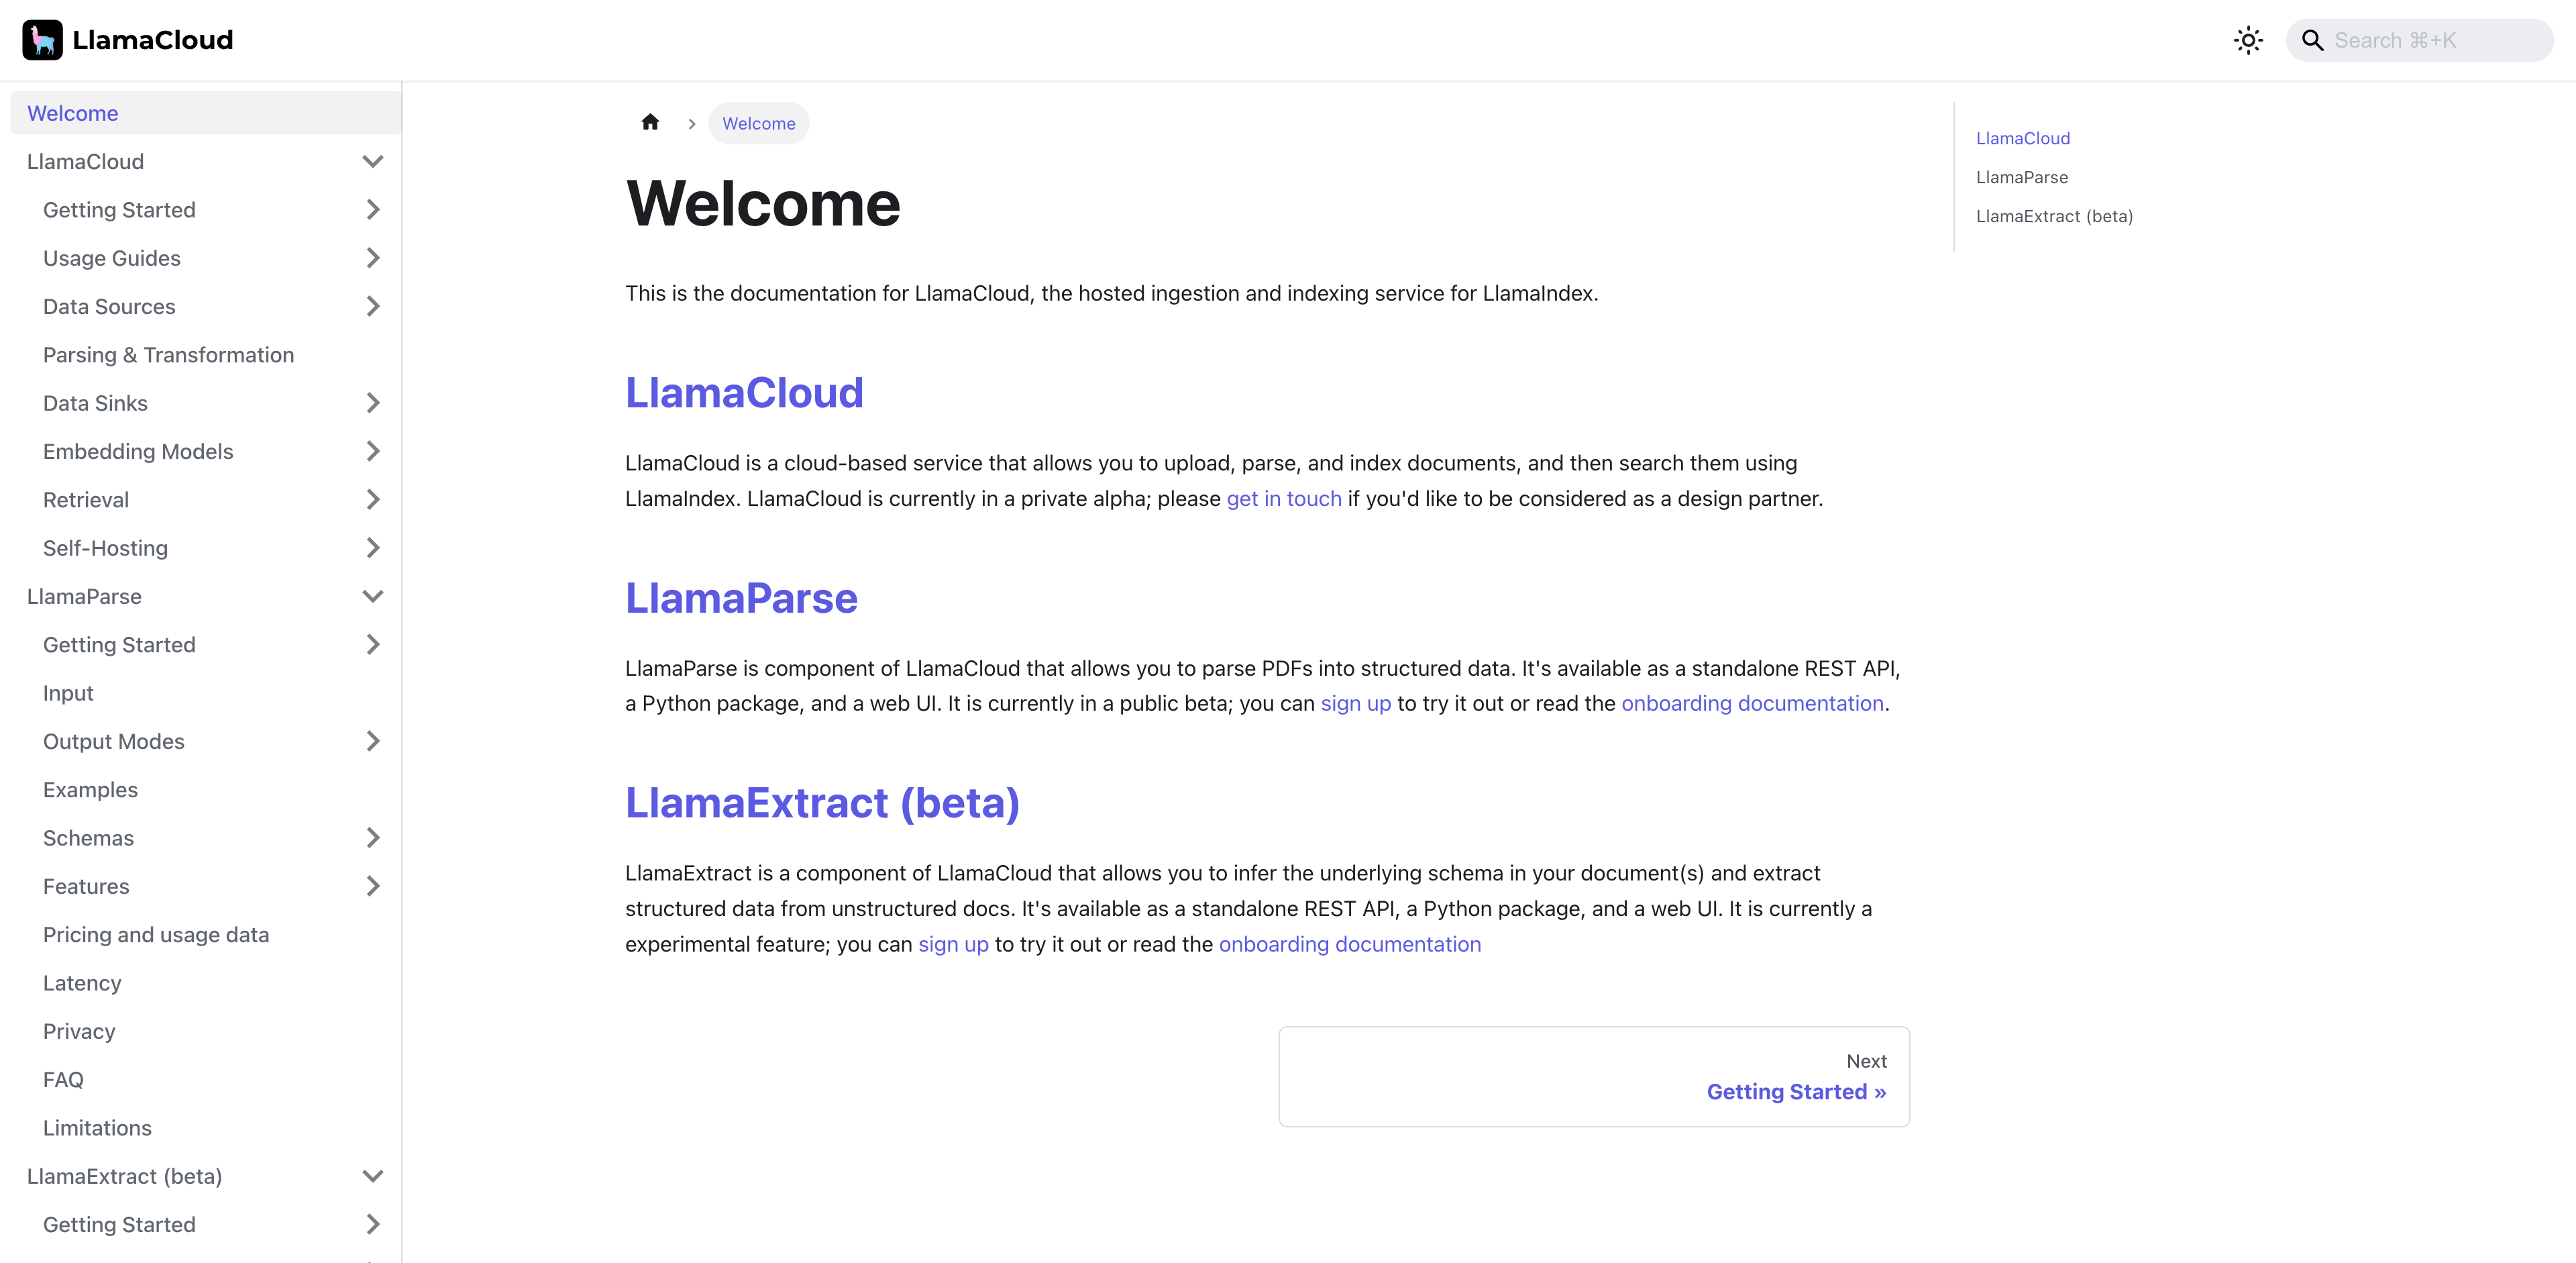Viewport: 2576px width, 1263px height.
Task: Open the Usage Guides sidebar label
Action: 112,258
